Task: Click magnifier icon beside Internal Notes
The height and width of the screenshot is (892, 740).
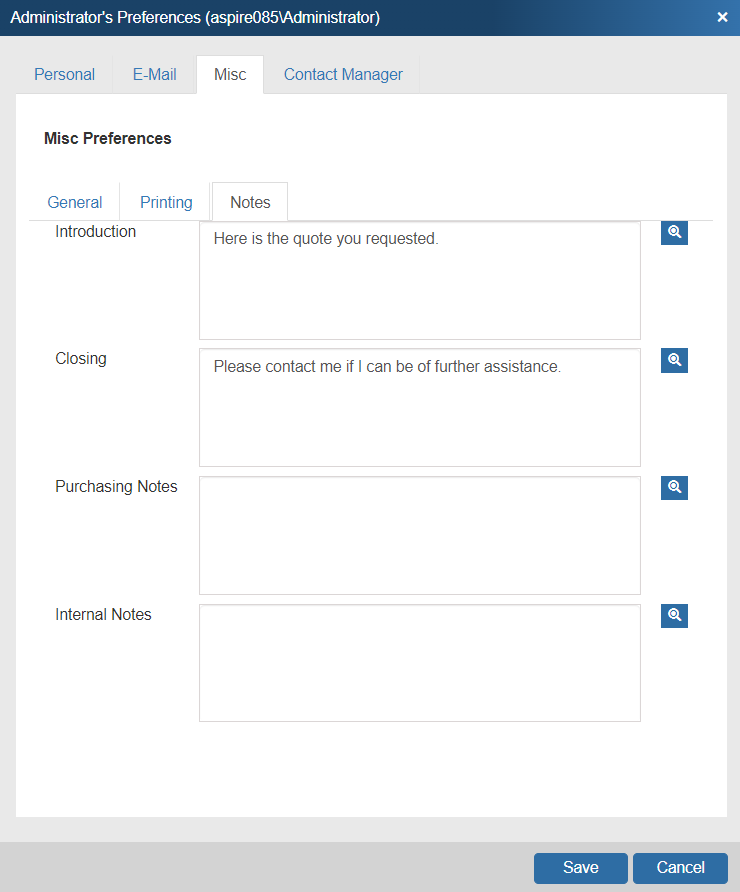Action: [x=674, y=615]
